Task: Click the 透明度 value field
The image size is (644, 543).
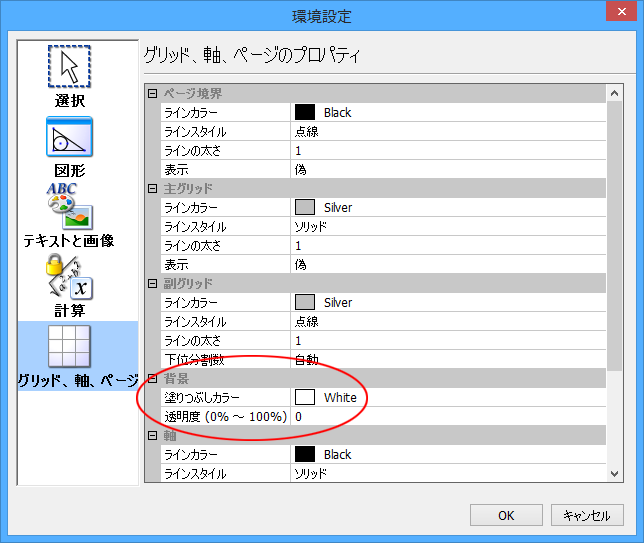Action: [x=448, y=417]
